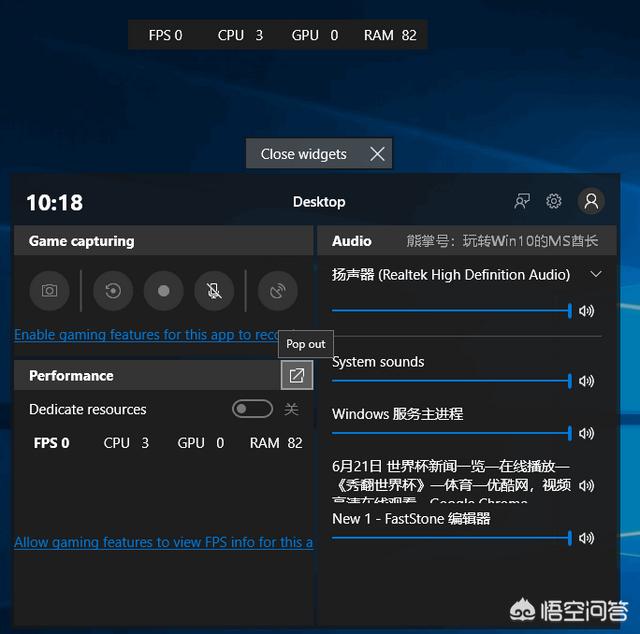The width and height of the screenshot is (640, 634).
Task: Adjust the Realtek master volume slider
Action: [x=452, y=311]
